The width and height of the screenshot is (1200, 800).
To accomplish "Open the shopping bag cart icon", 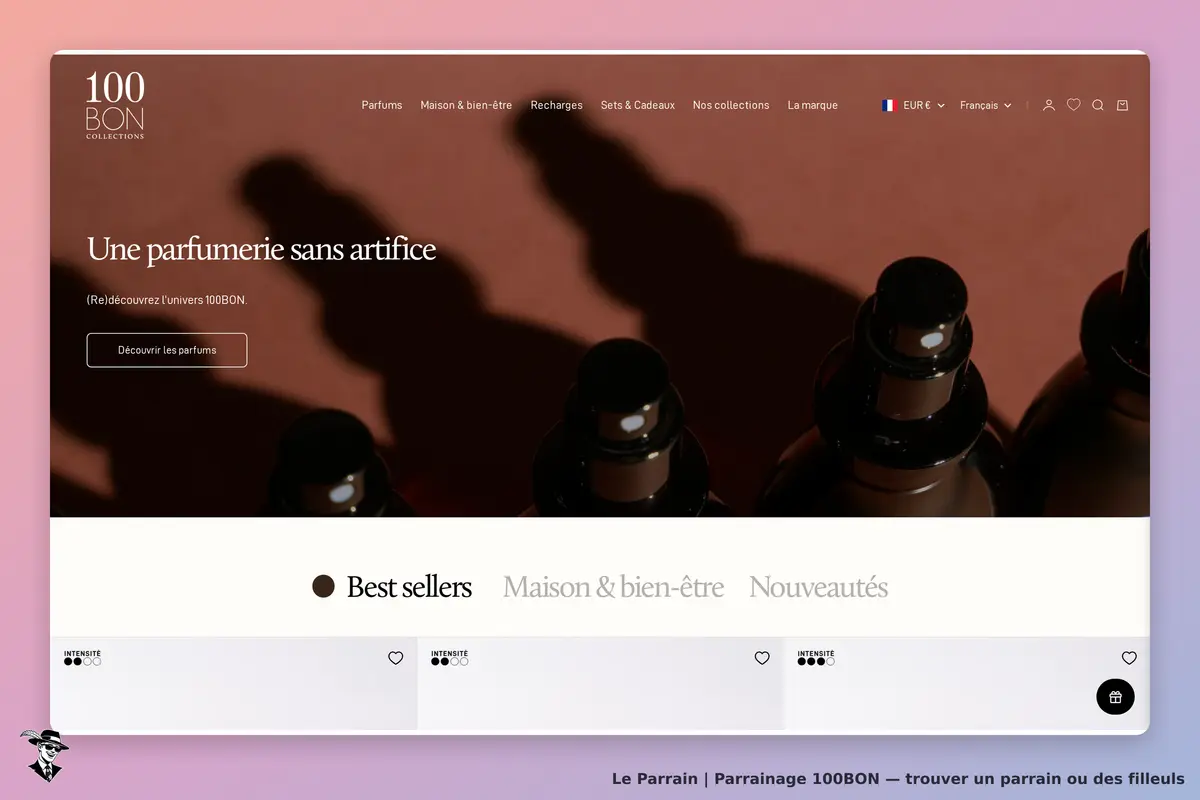I will (1122, 105).
